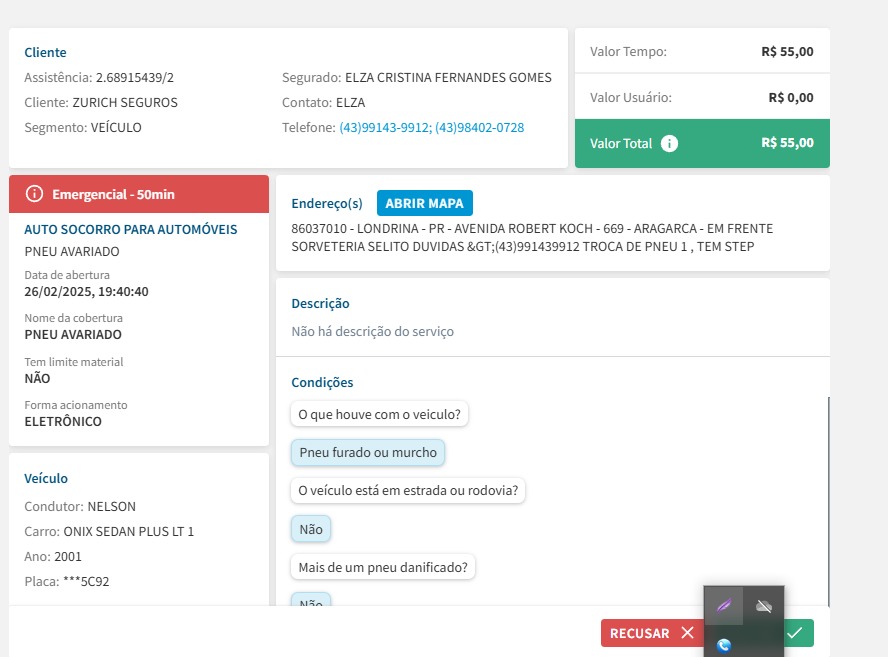The height and width of the screenshot is (657, 888).
Task: Click the Emergencial - 50min red banner
Action: pos(139,193)
